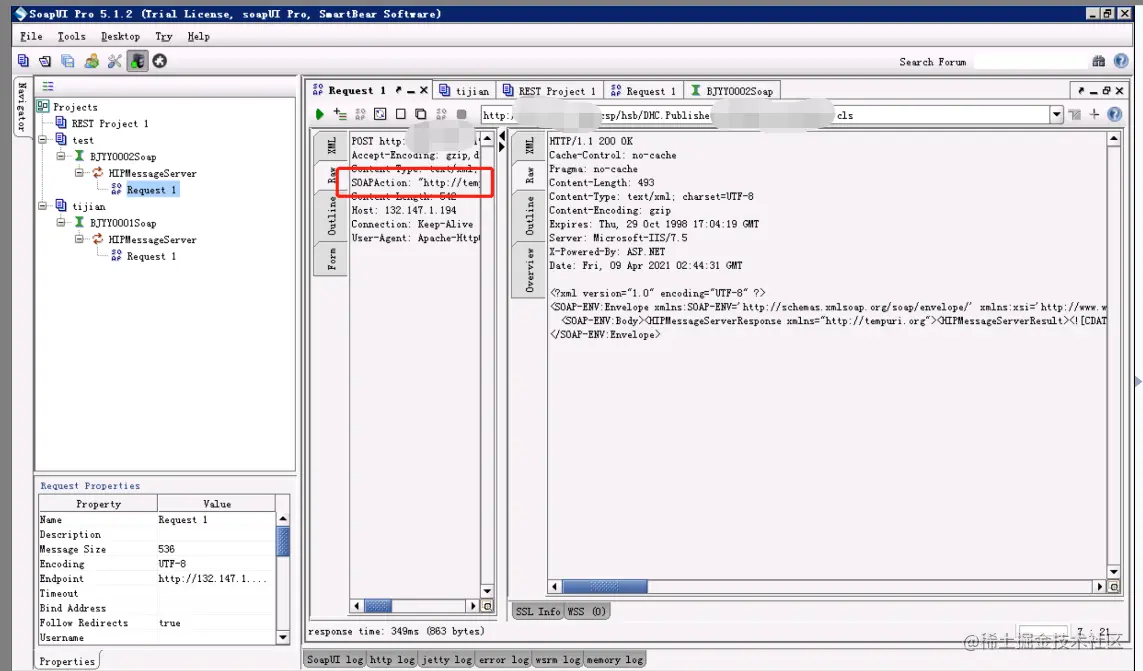Open the request editor help icon

point(1115,115)
